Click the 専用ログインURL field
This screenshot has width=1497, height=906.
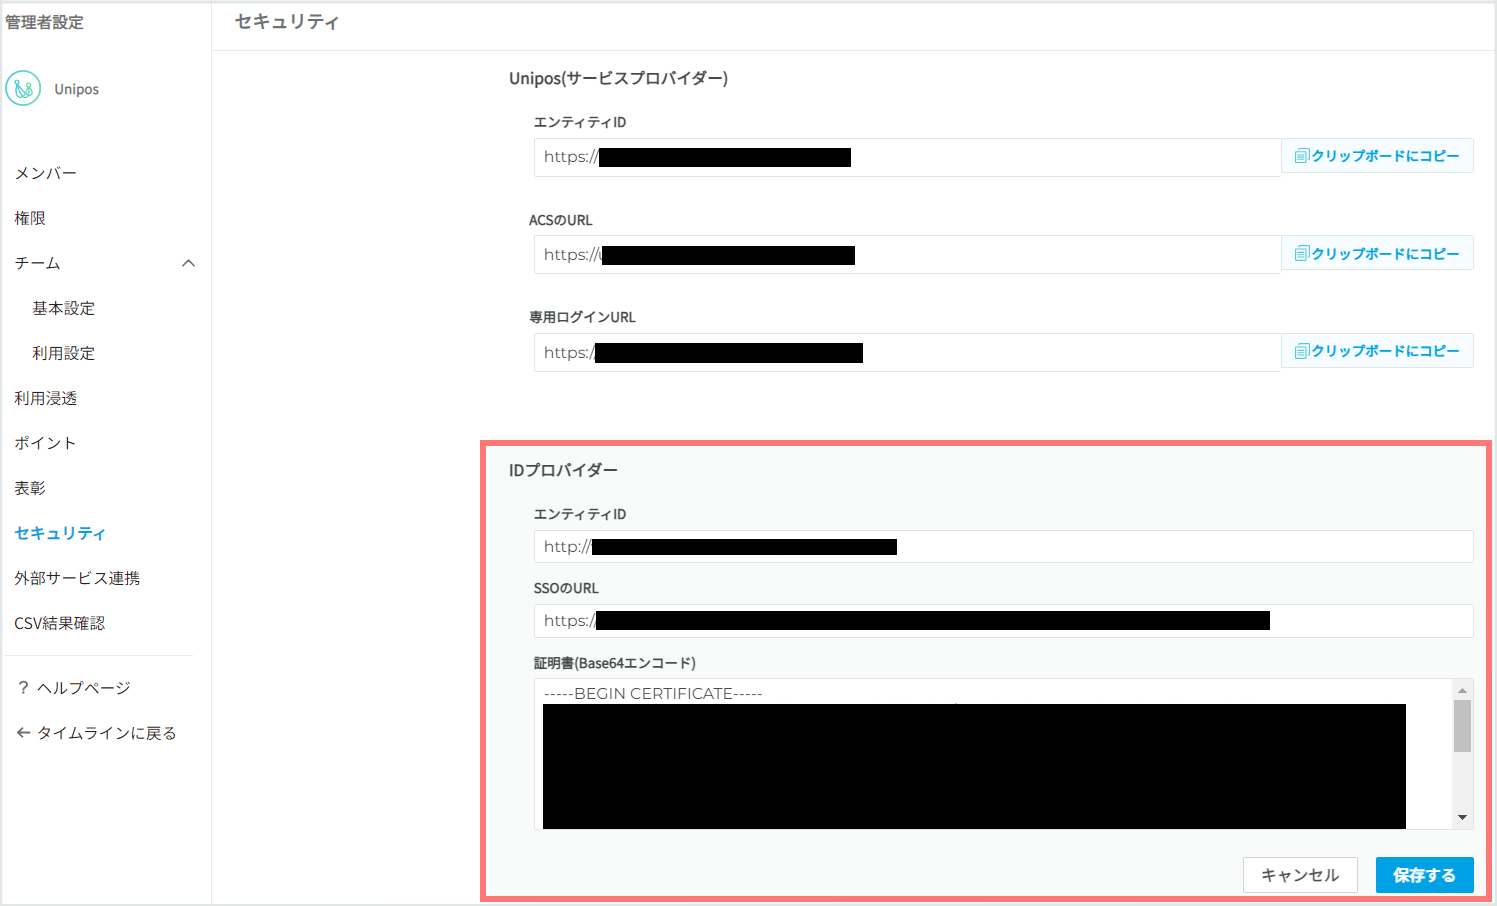click(x=907, y=352)
